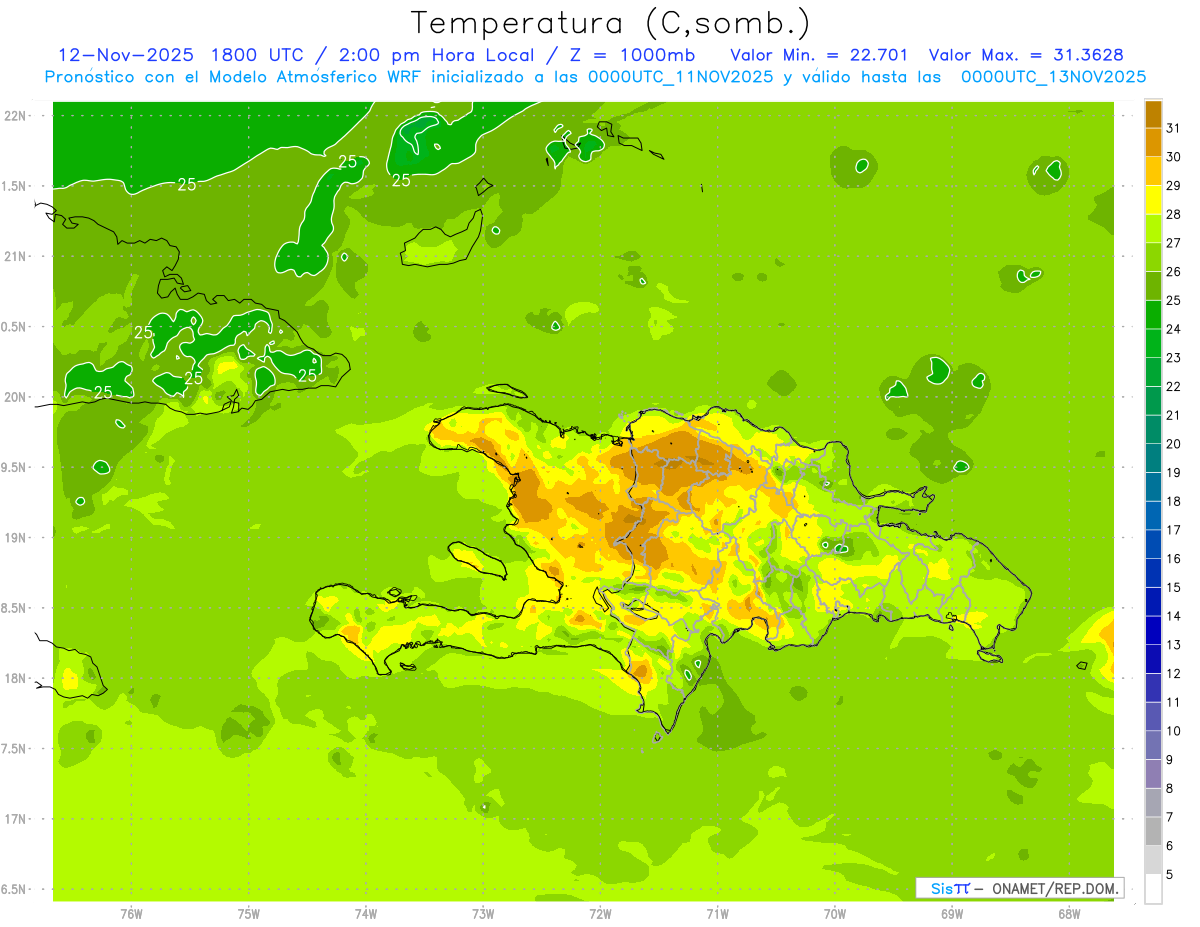
Task: Click the "20N" latitude axis label
Action: 15,398
